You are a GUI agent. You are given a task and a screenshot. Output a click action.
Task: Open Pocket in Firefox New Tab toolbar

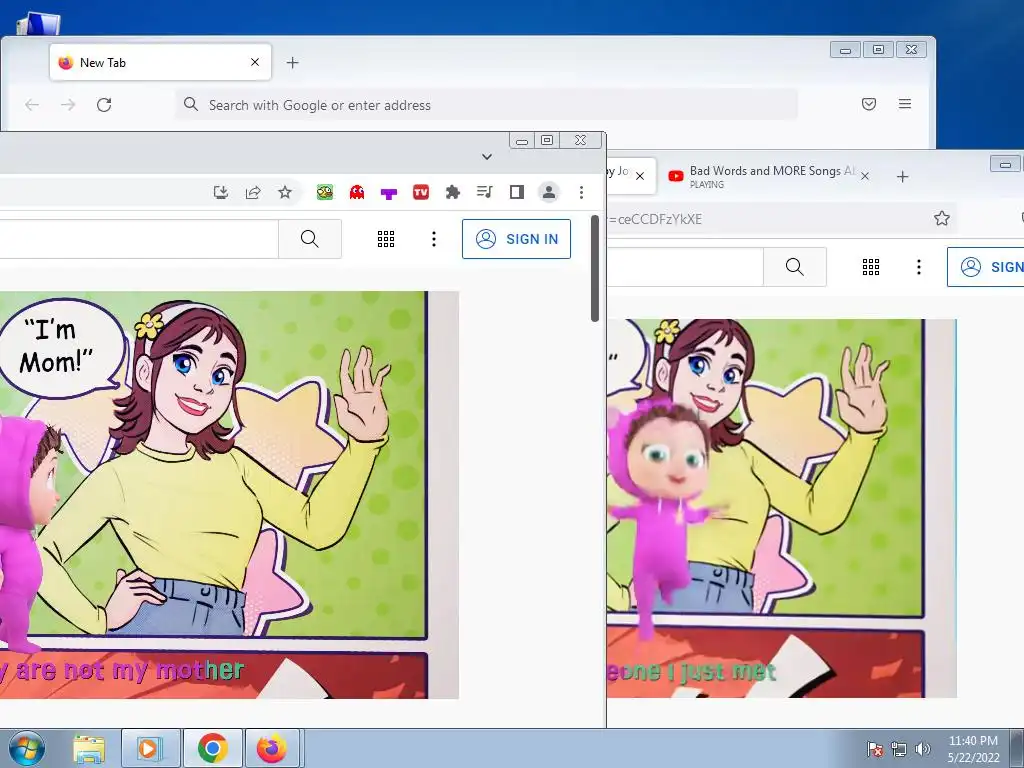coord(869,104)
